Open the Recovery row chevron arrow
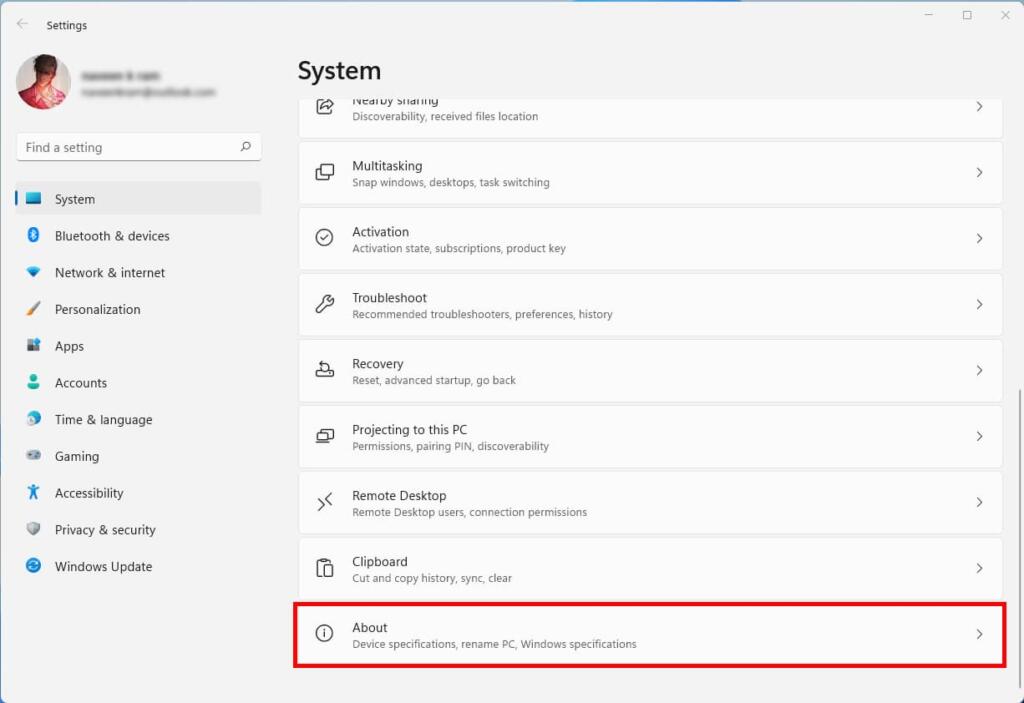Viewport: 1024px width, 703px height. click(x=979, y=370)
